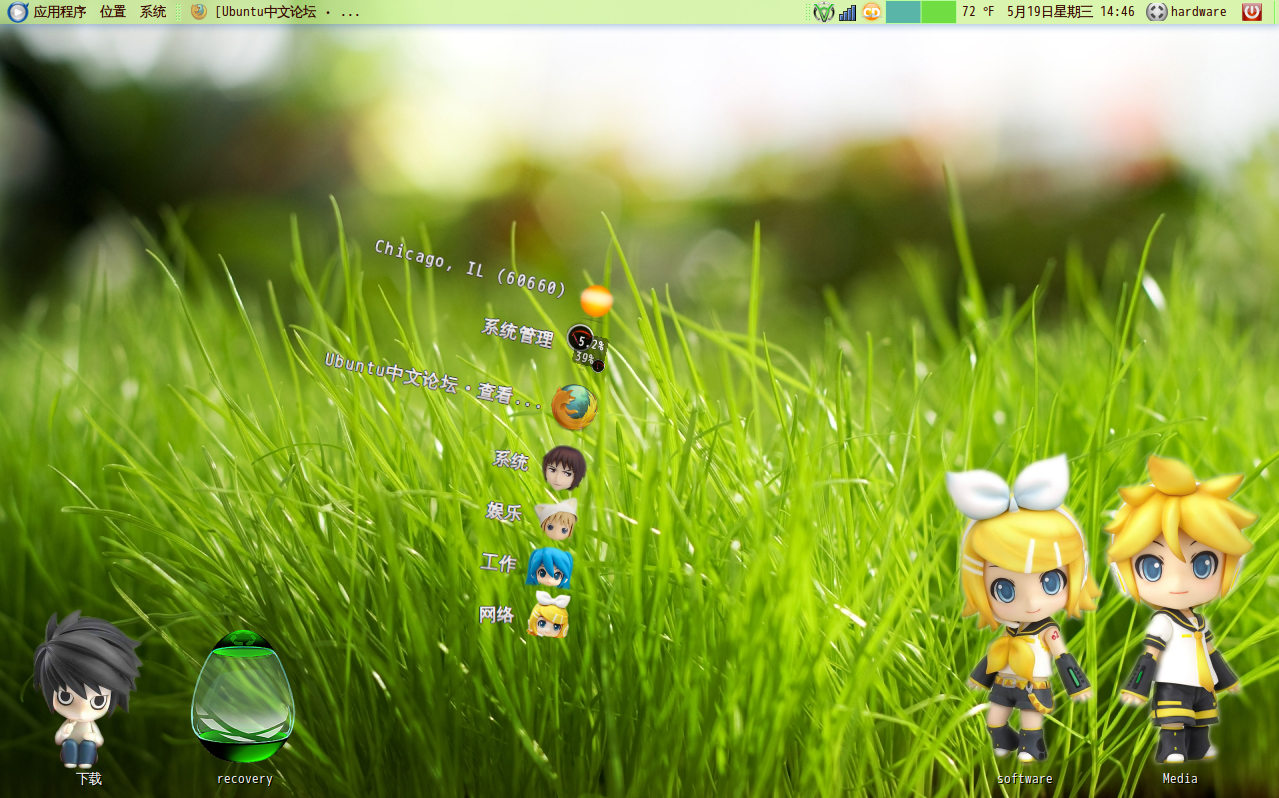The height and width of the screenshot is (798, 1279).
Task: Click the Ubuntu logo icon in panel
Action: (17, 12)
